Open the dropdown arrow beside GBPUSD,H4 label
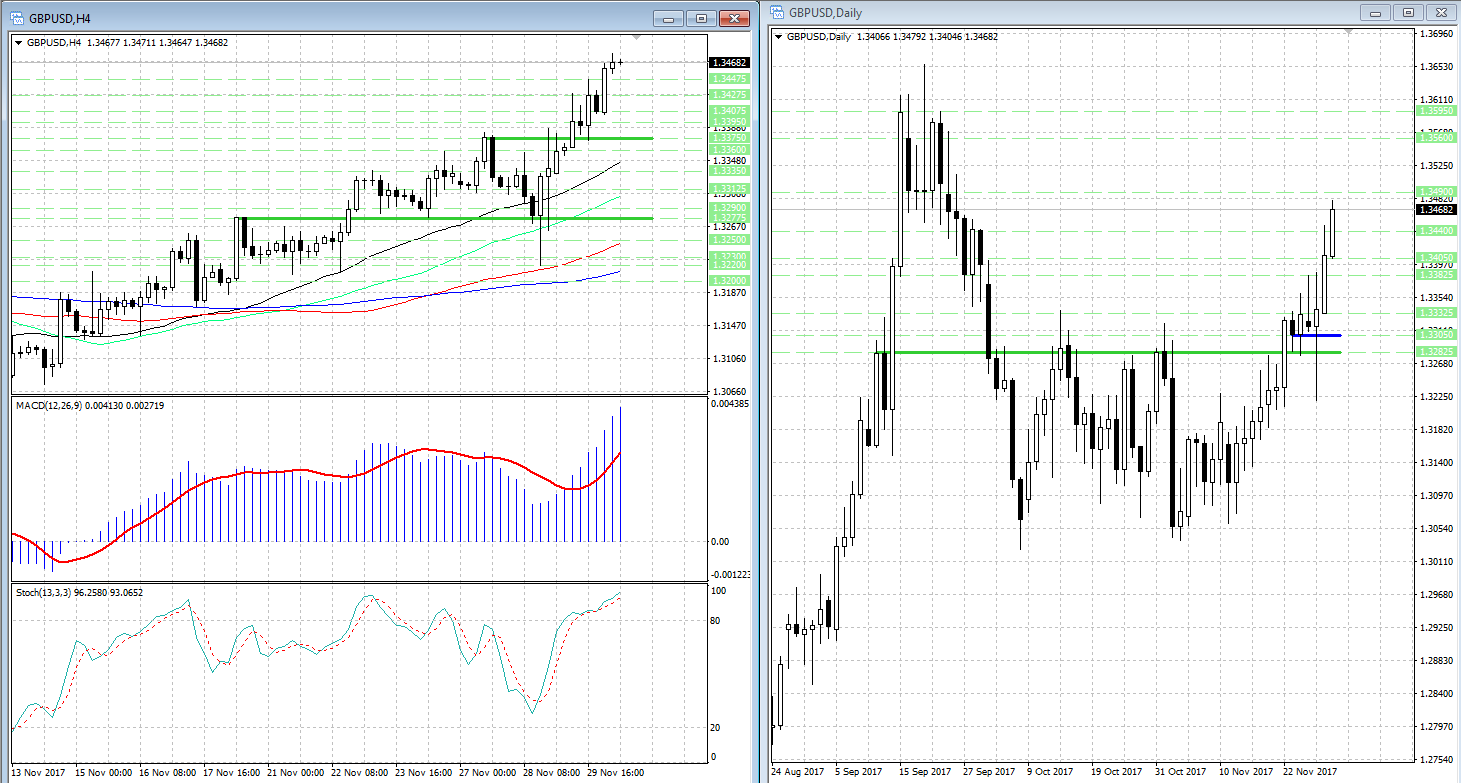 (19, 43)
